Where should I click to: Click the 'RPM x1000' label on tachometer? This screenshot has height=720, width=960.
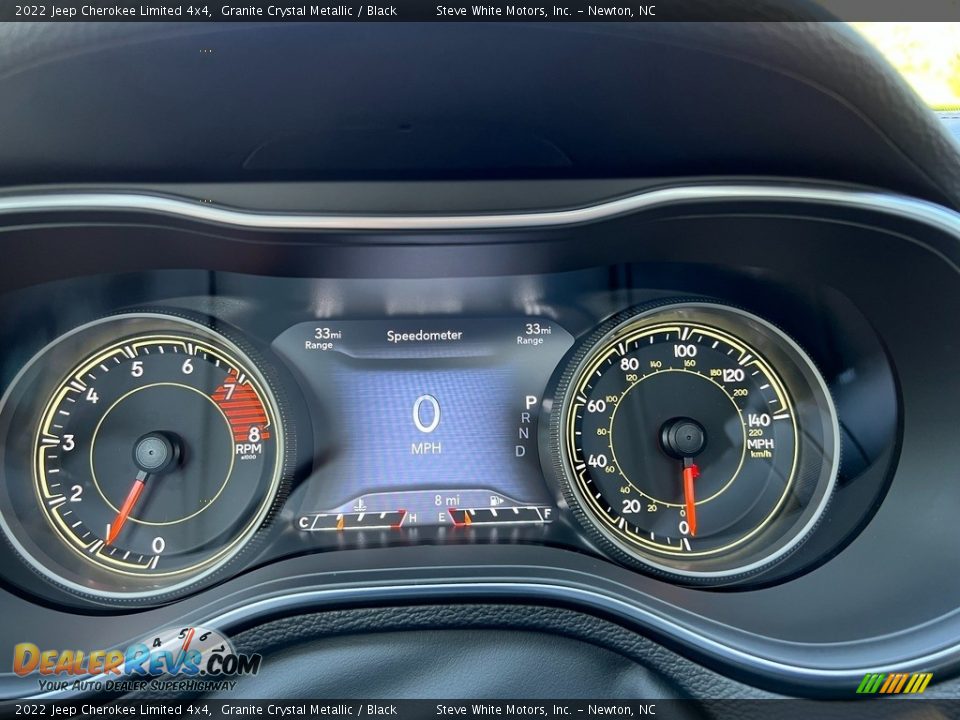click(x=249, y=451)
